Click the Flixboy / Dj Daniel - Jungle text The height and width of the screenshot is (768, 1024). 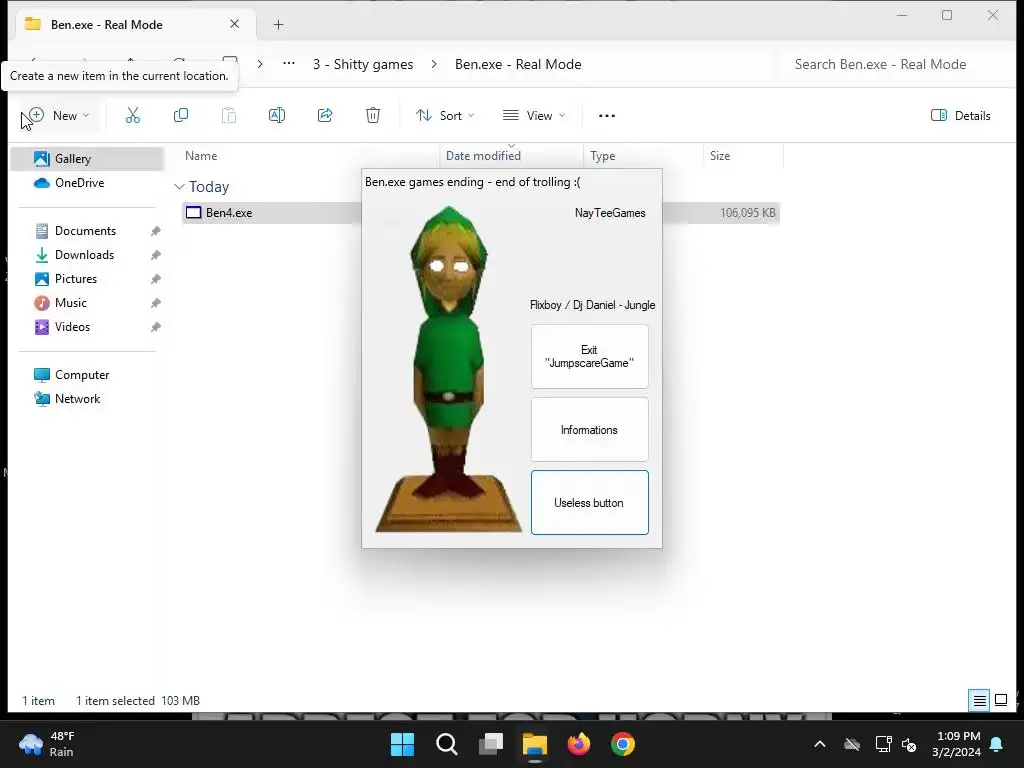tap(592, 305)
